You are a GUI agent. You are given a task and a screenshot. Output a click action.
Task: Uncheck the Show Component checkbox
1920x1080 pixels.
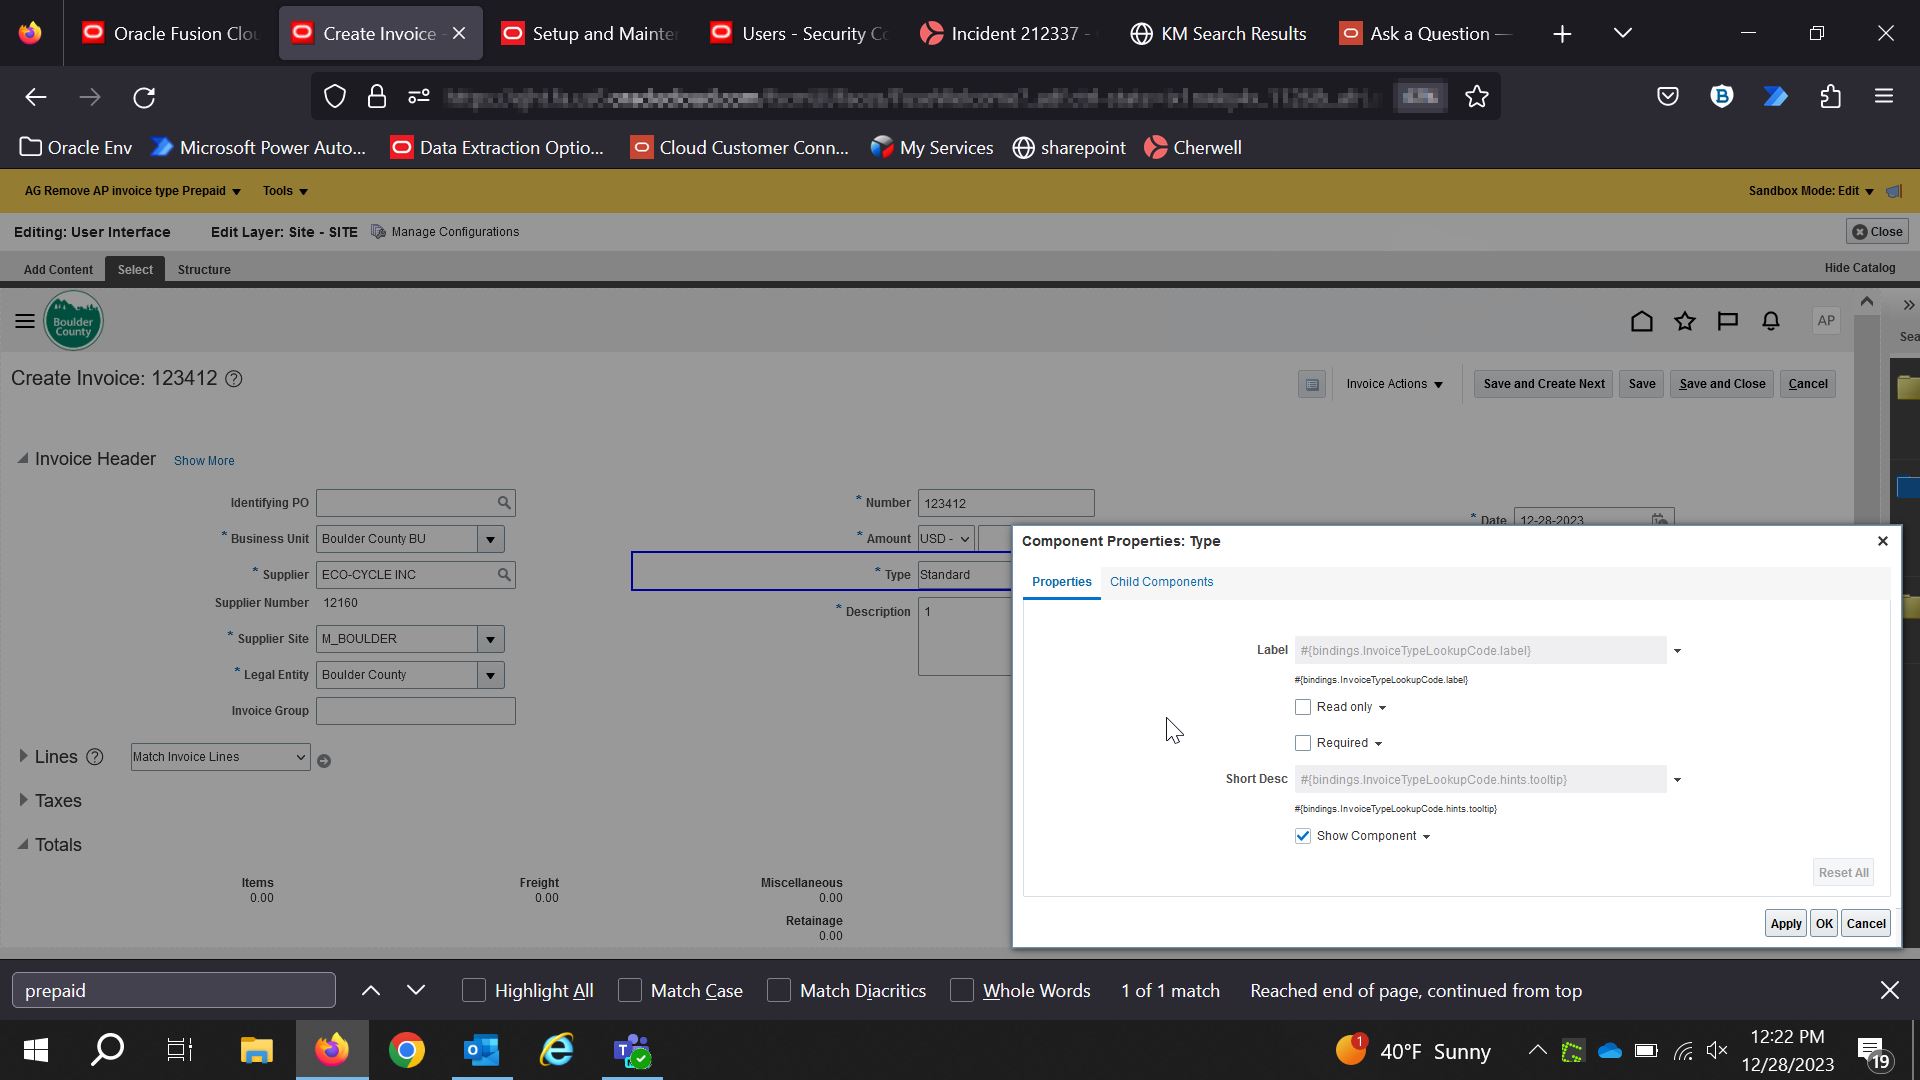1302,836
